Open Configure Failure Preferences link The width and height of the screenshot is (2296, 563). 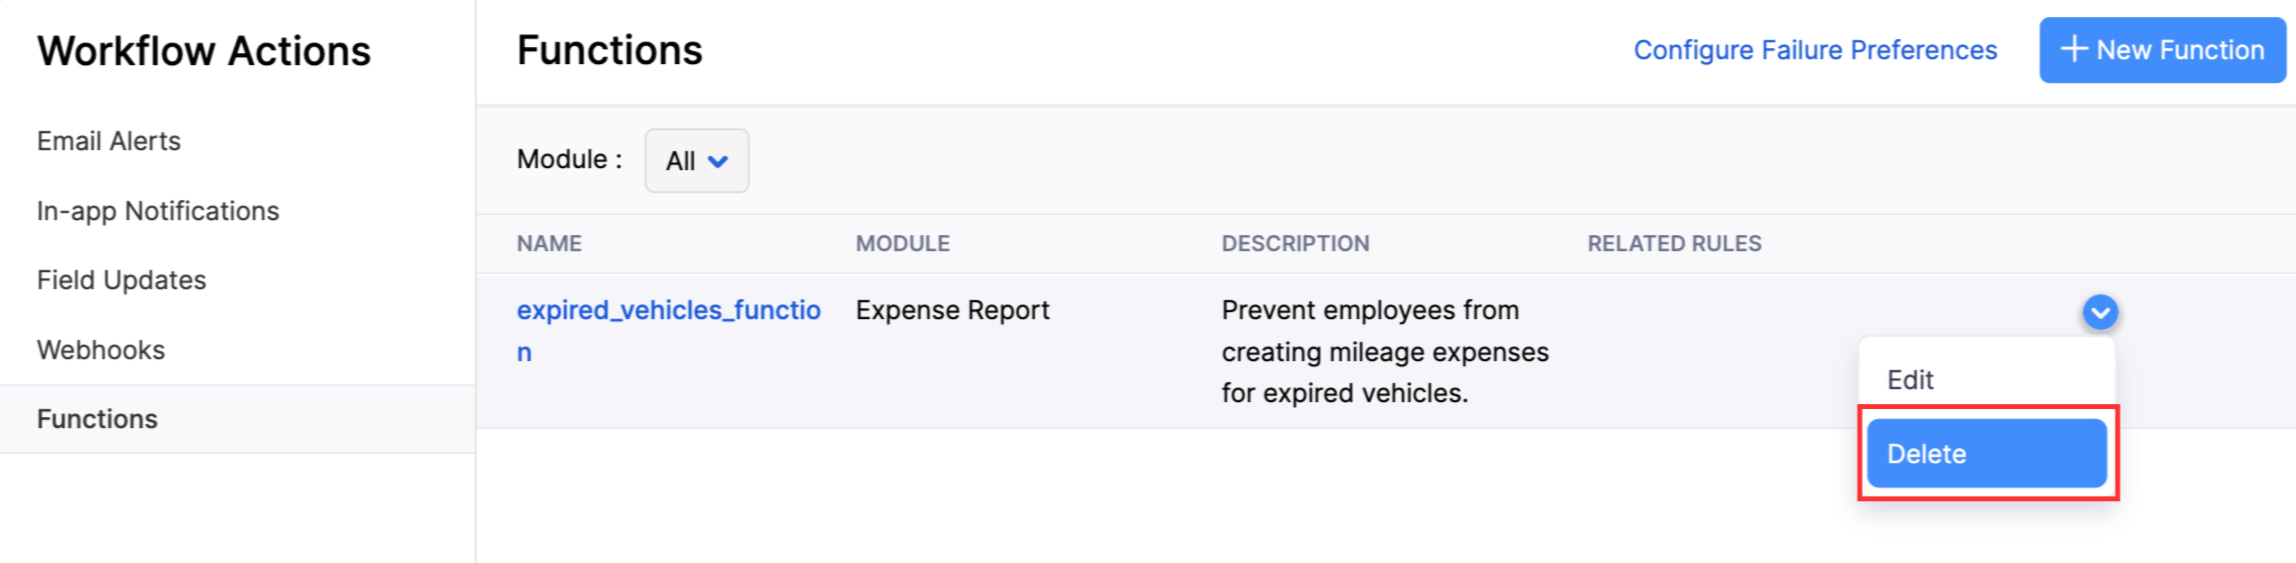tap(1815, 50)
